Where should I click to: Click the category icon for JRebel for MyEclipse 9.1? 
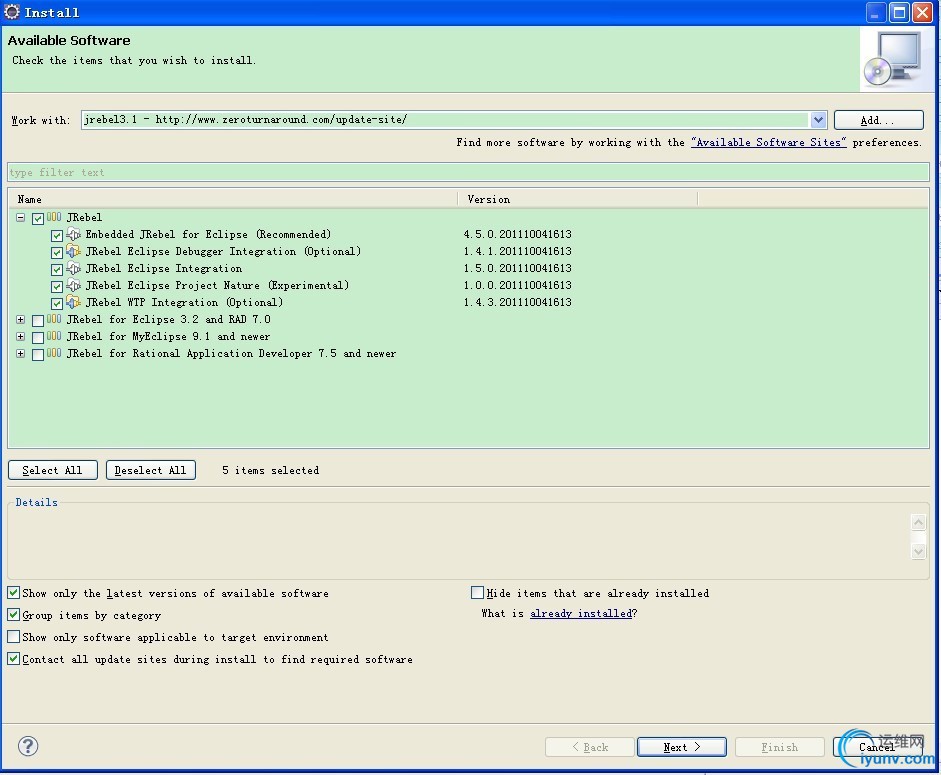[x=54, y=336]
